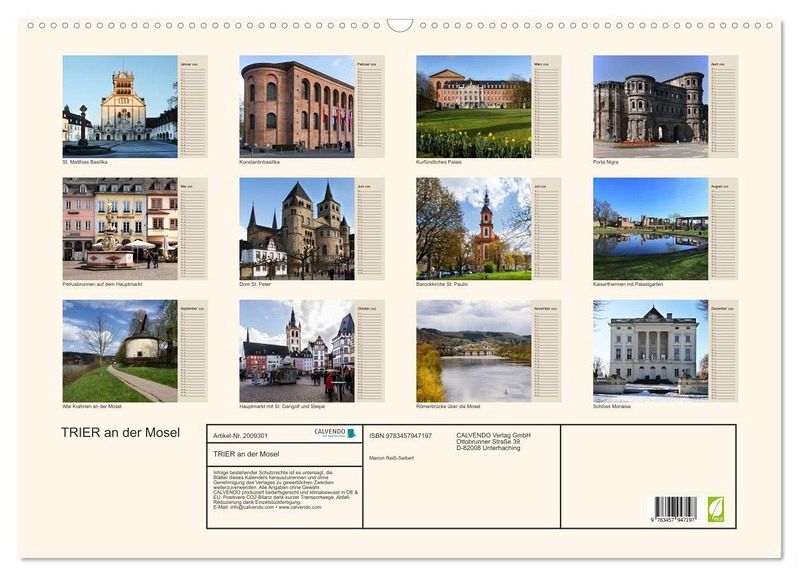The width and height of the screenshot is (800, 577).
Task: Select the Konstantinbasilika image
Action: 297,106
